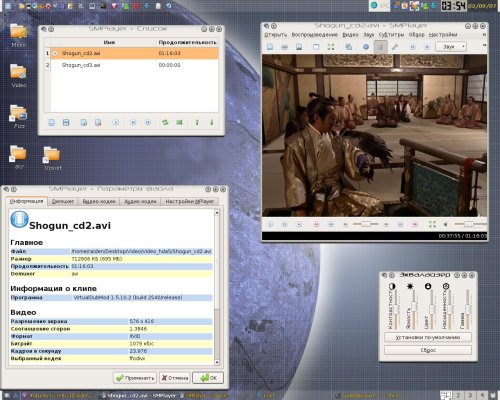Open the Открыть menu

coord(275,35)
